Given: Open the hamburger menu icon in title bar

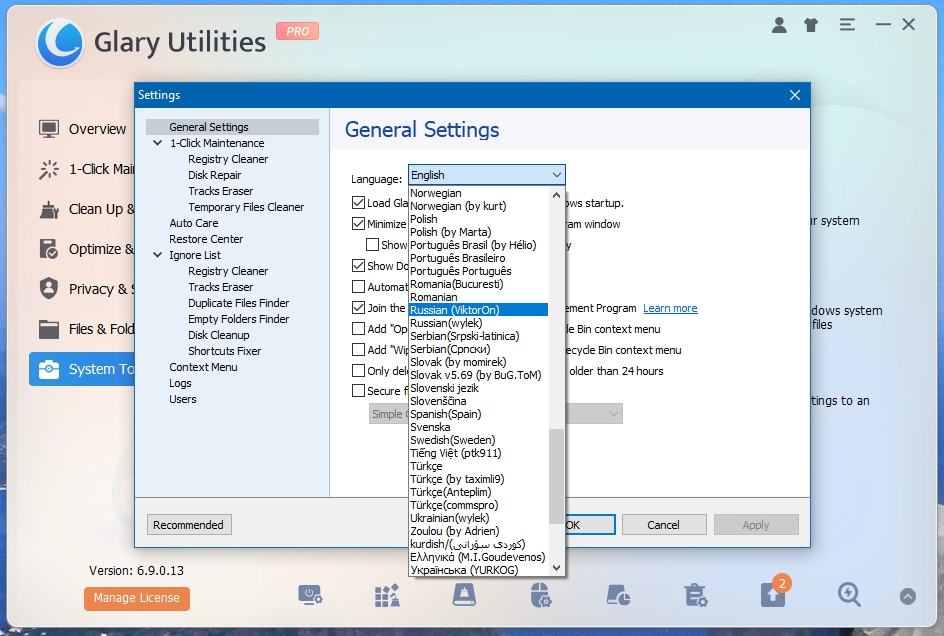Looking at the screenshot, I should pos(847,25).
